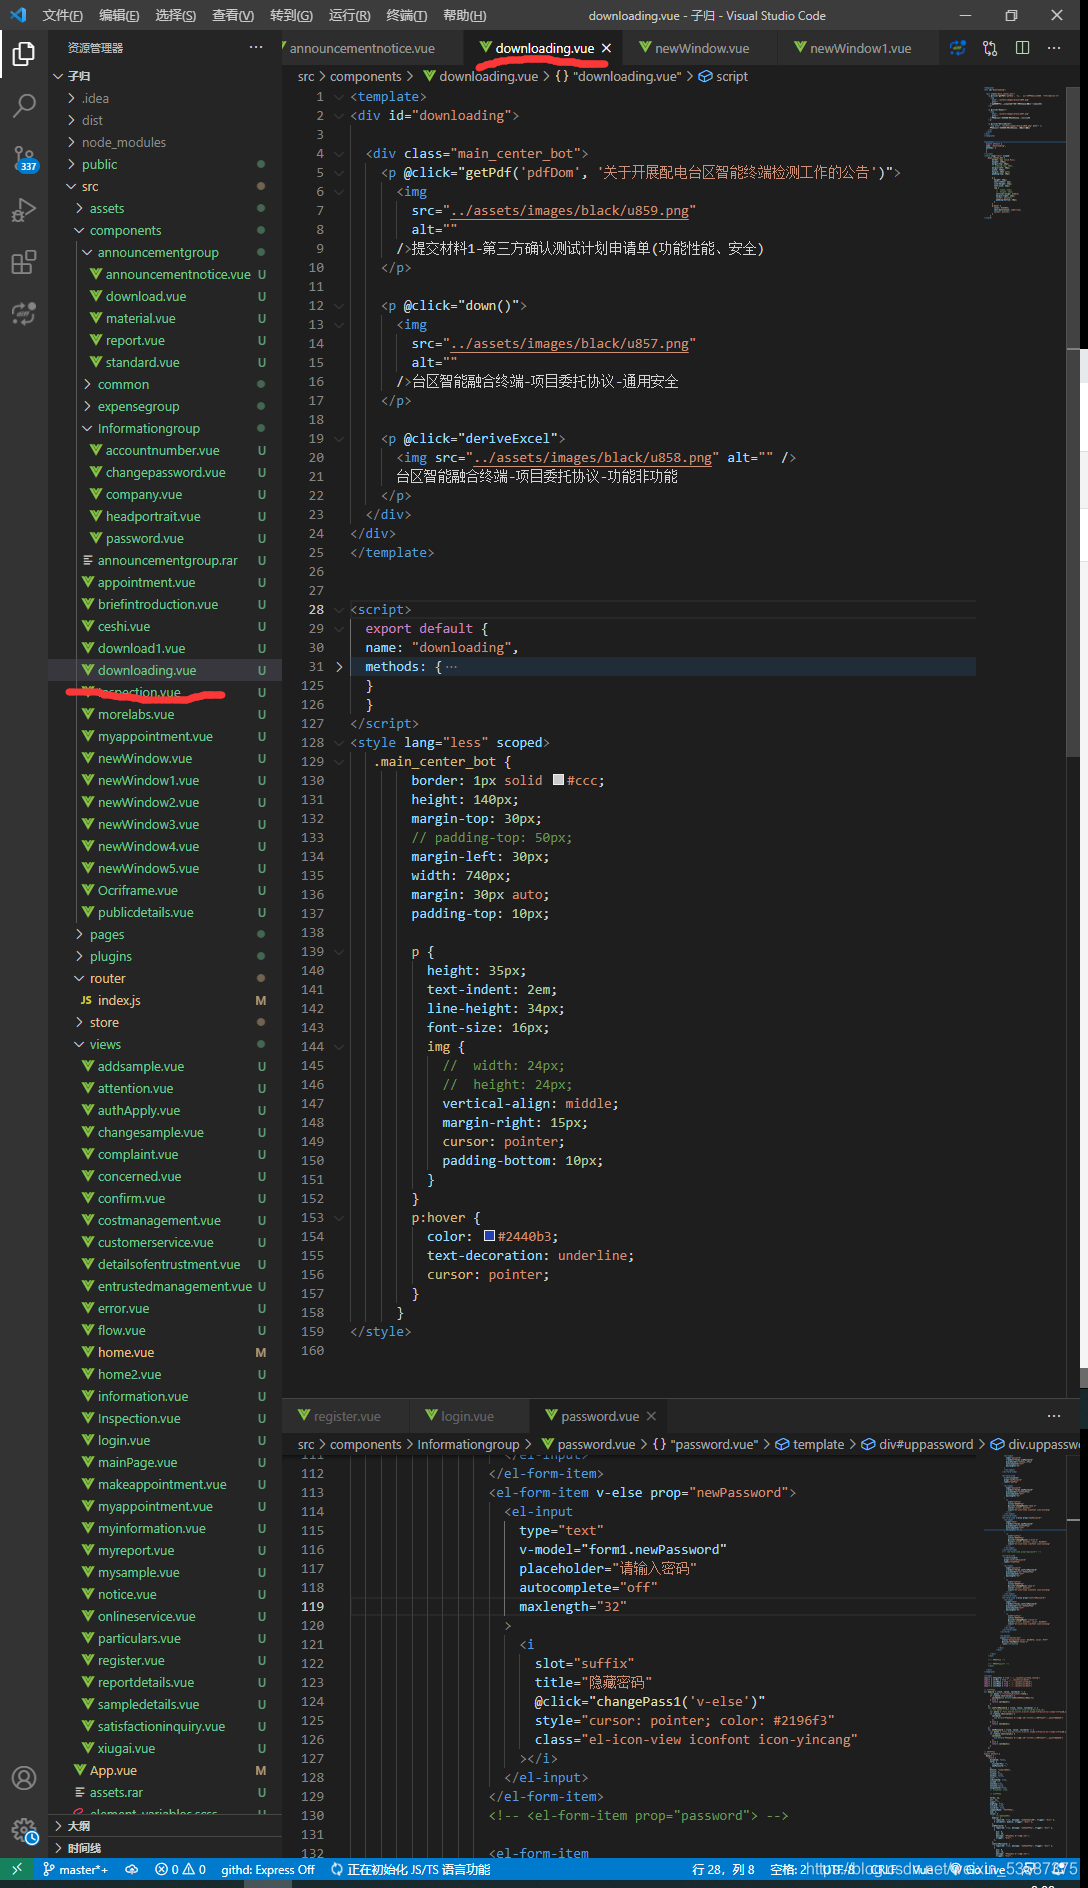Open errors and warnings in status bar
Viewport: 1088px width, 1888px height.
click(181, 1869)
